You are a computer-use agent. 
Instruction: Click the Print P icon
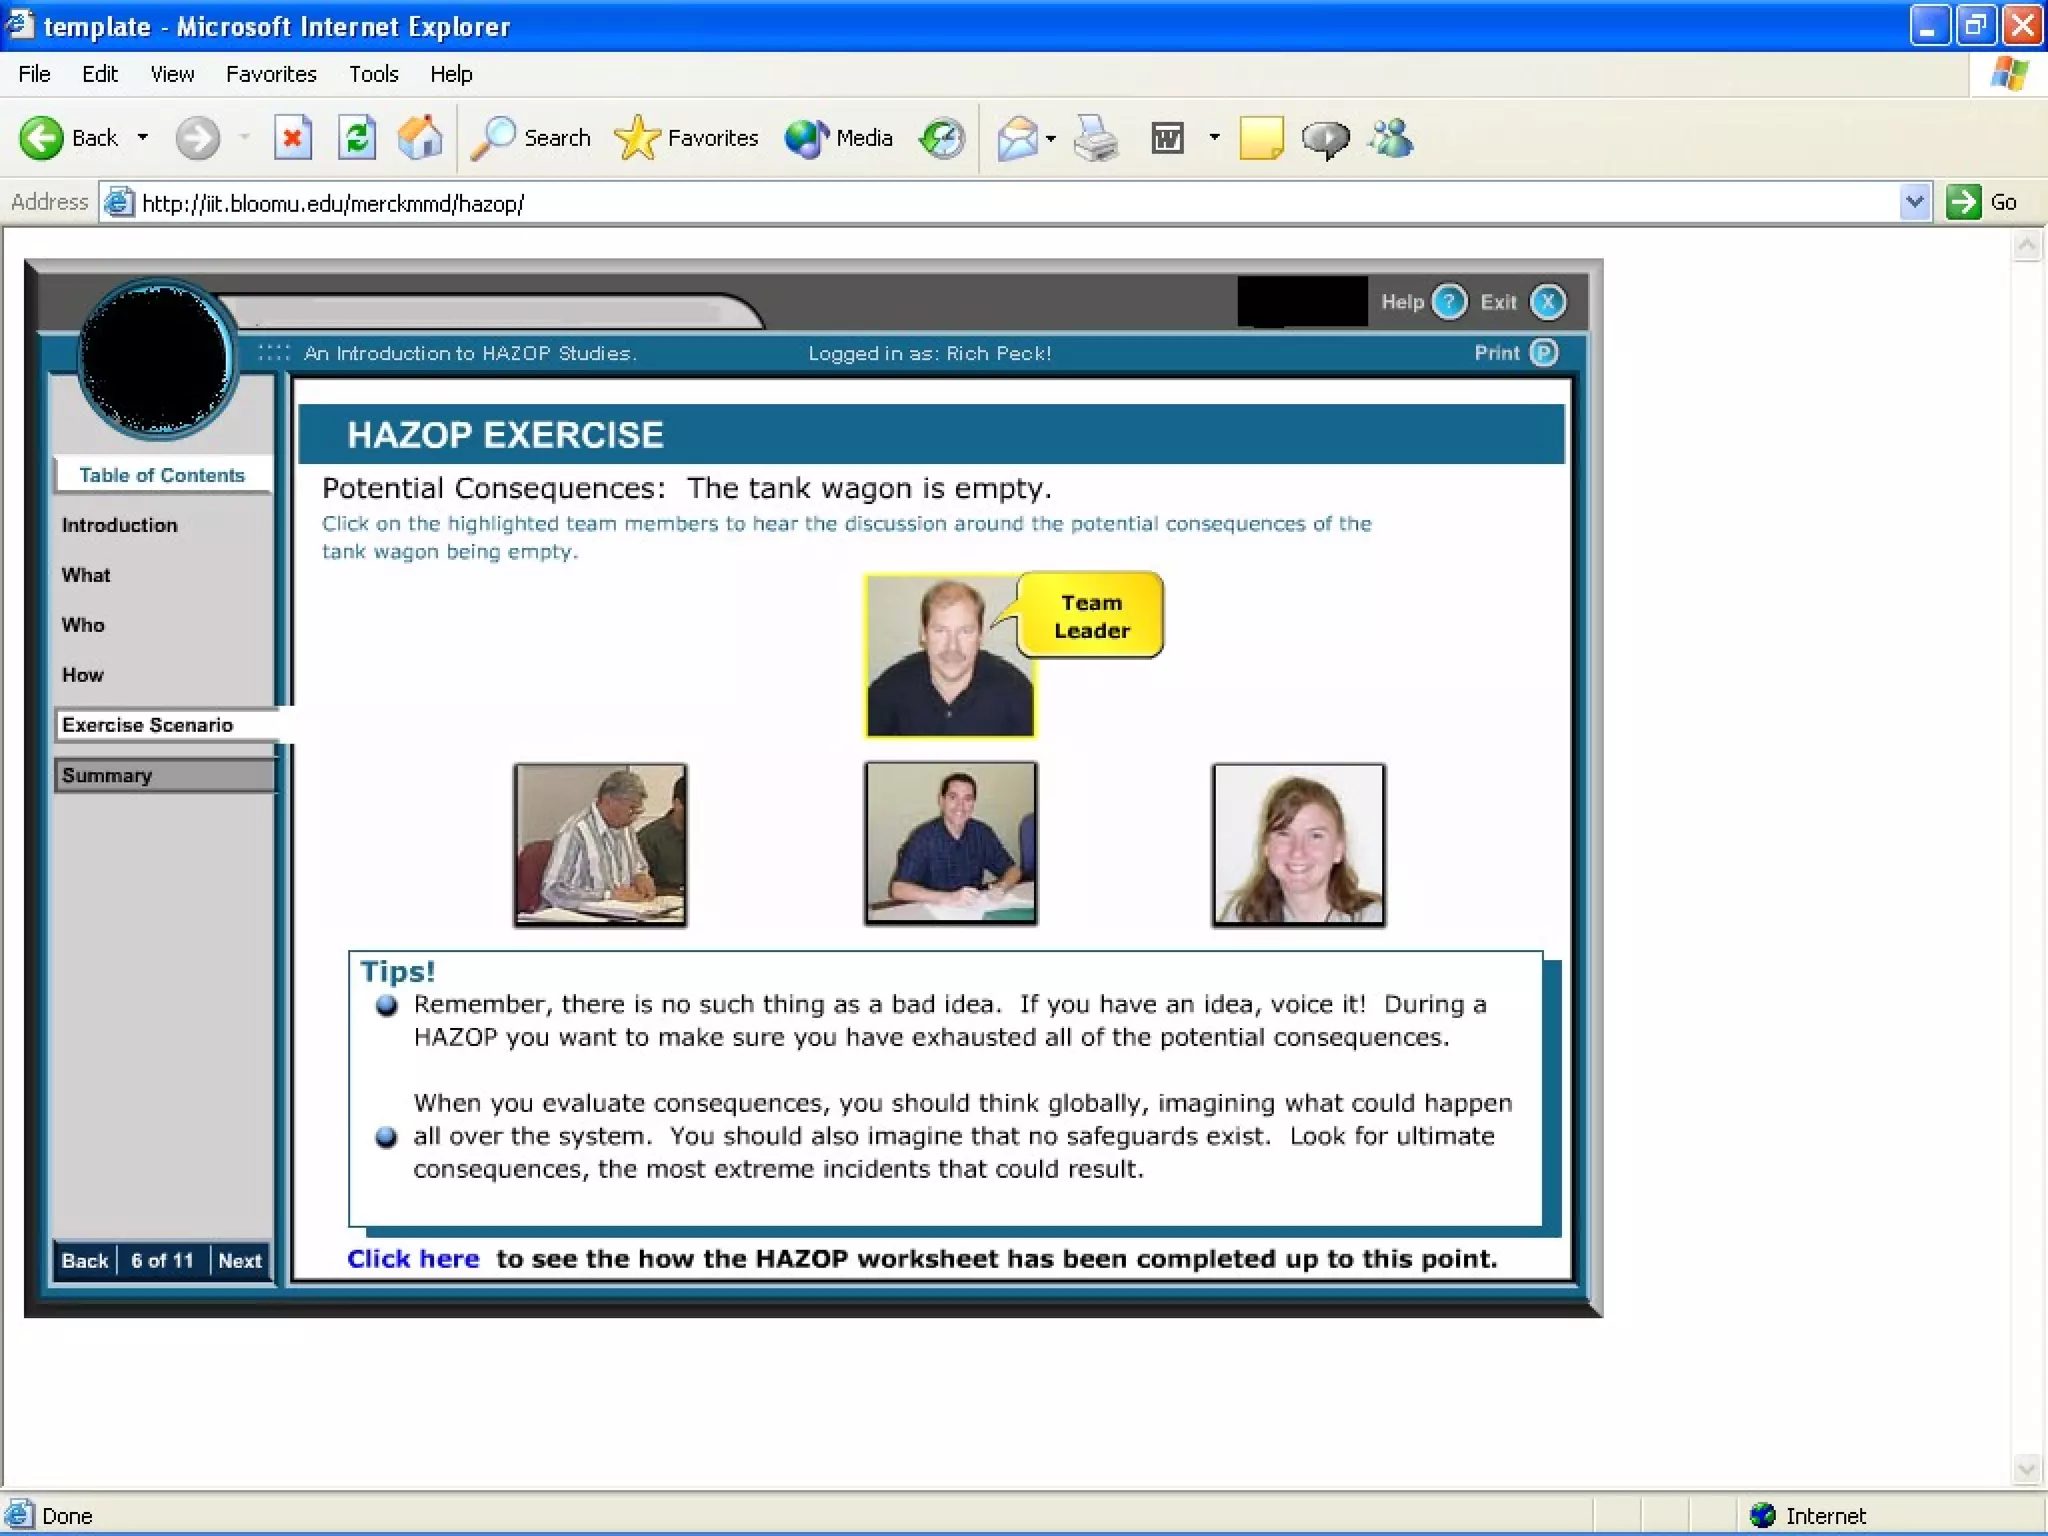(1543, 353)
